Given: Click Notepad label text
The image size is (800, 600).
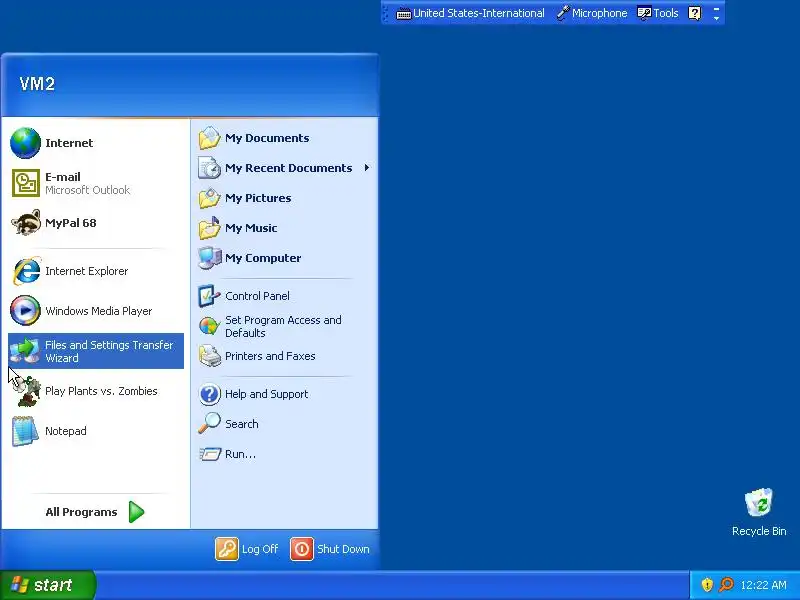Looking at the screenshot, I should 66,431.
